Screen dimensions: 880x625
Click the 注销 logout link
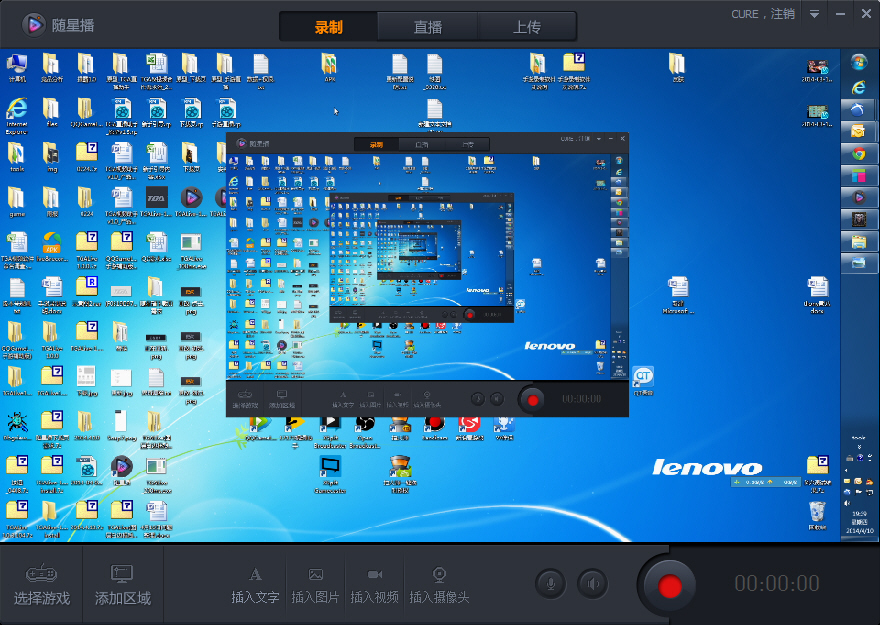(783, 14)
